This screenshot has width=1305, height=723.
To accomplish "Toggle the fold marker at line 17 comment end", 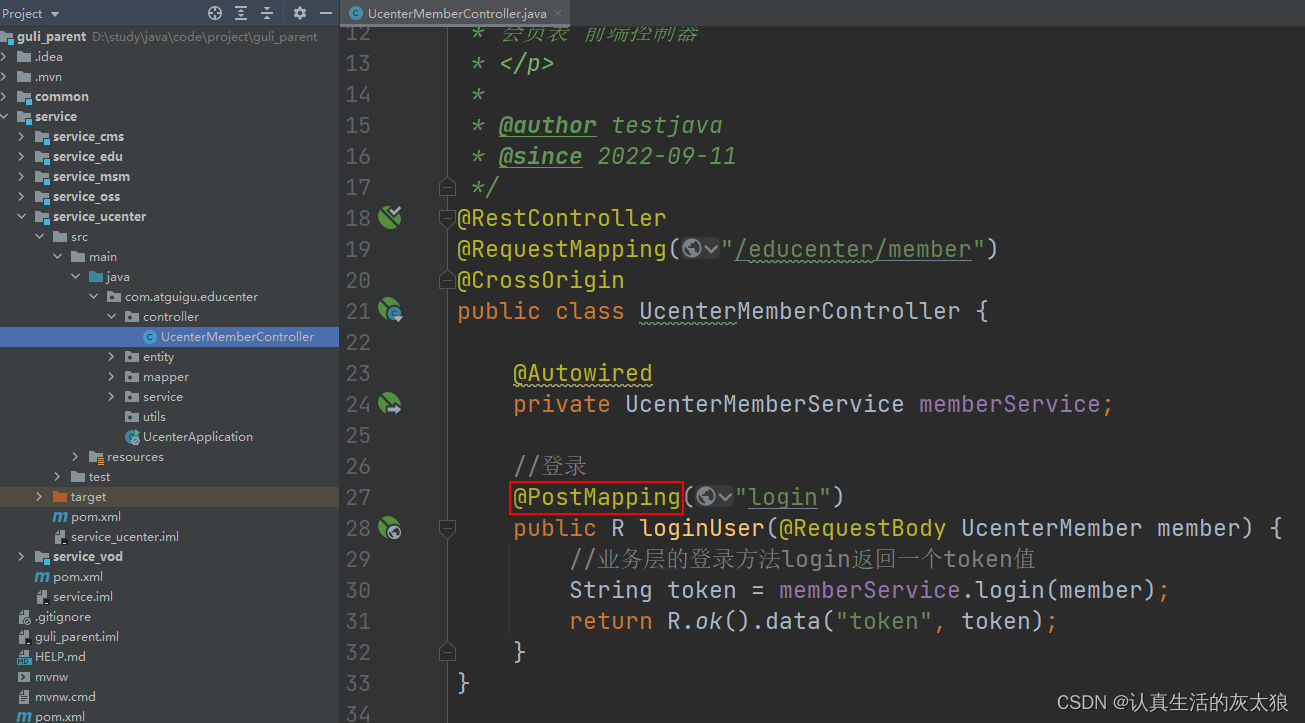I will pos(447,186).
